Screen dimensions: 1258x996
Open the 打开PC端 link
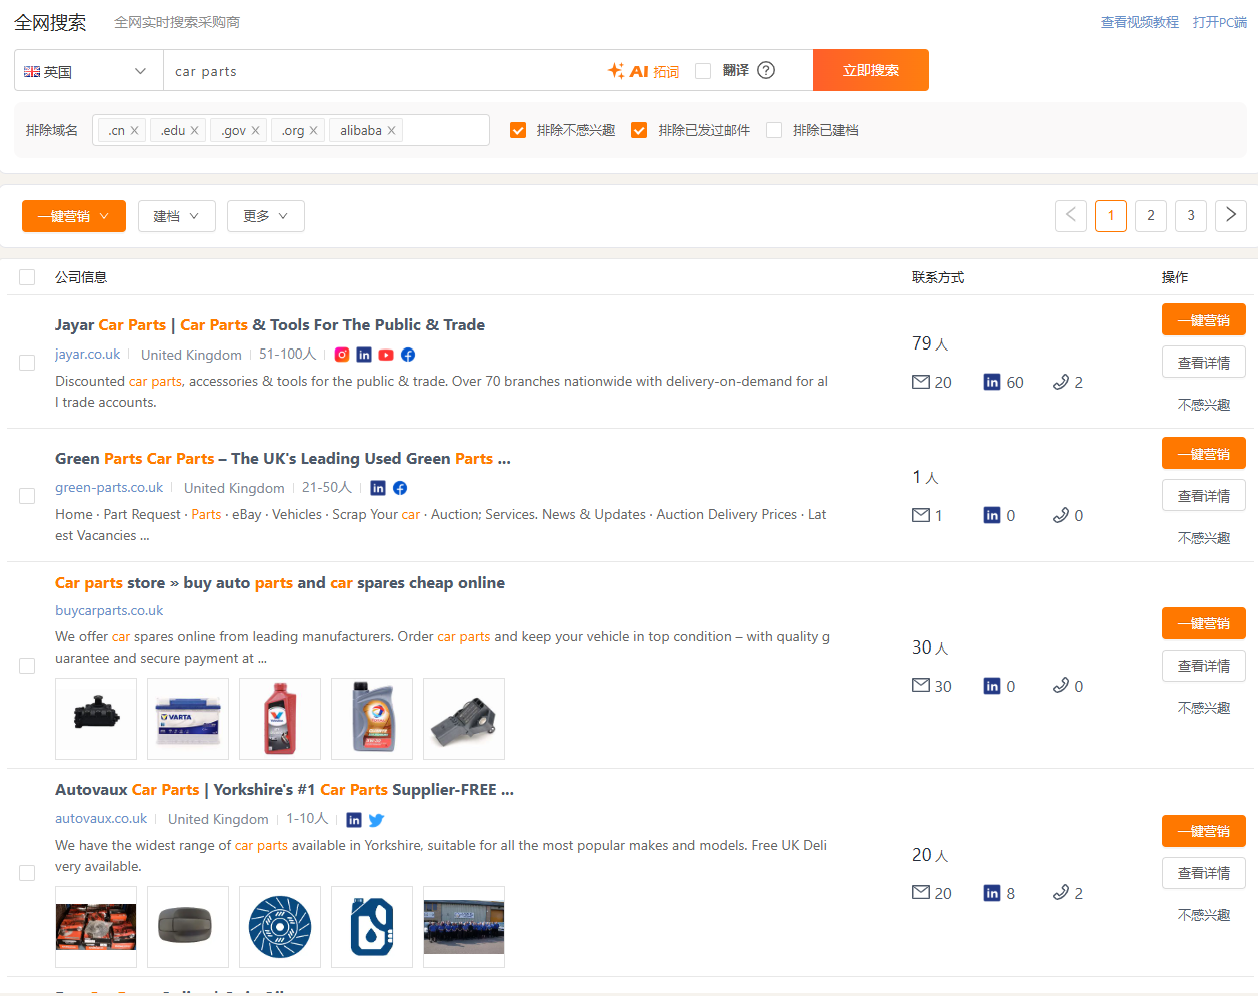coord(1219,22)
